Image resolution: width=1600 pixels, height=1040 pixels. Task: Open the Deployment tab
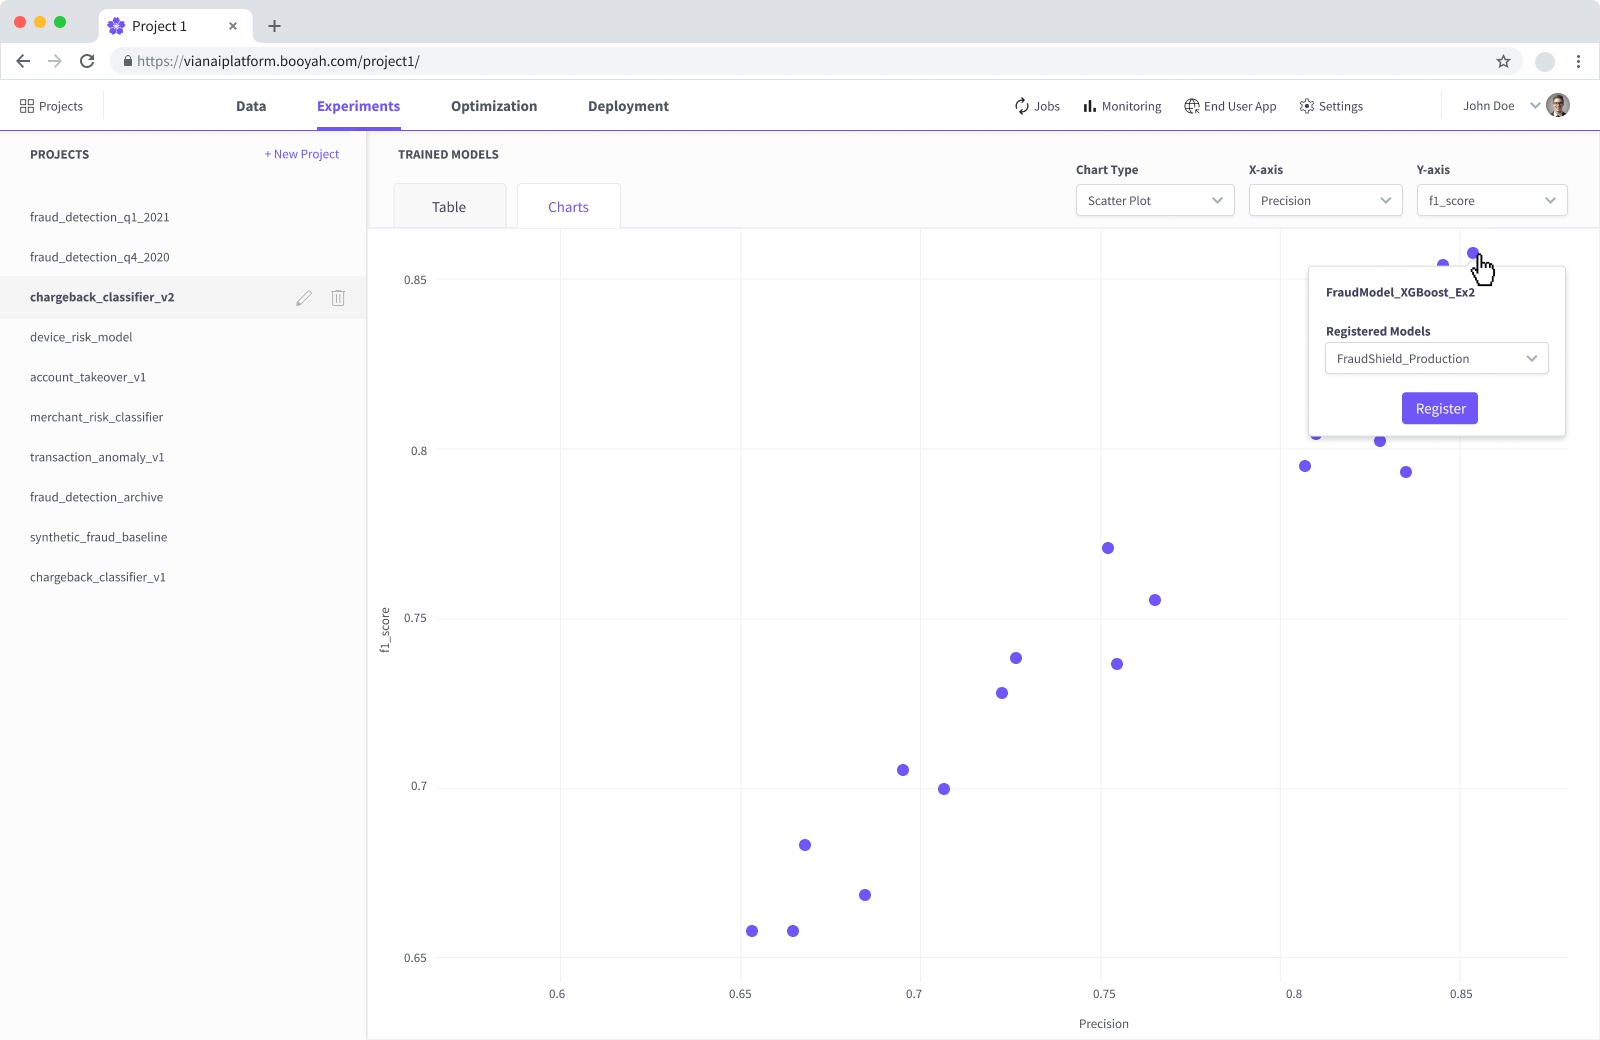(x=628, y=106)
